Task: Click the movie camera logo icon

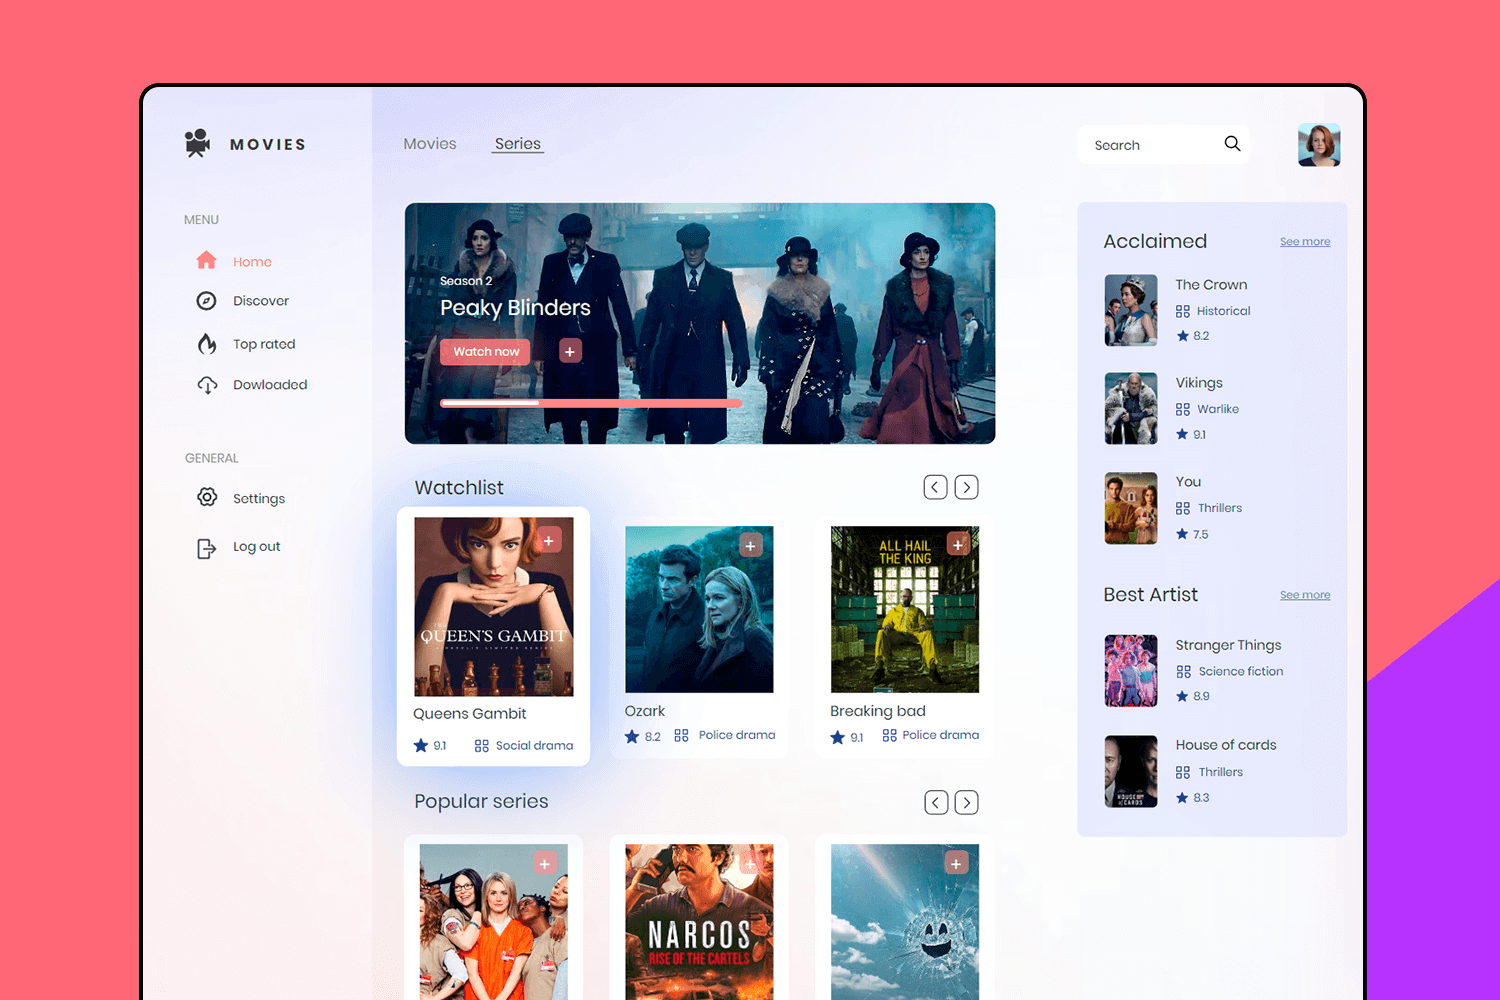Action: coord(198,143)
